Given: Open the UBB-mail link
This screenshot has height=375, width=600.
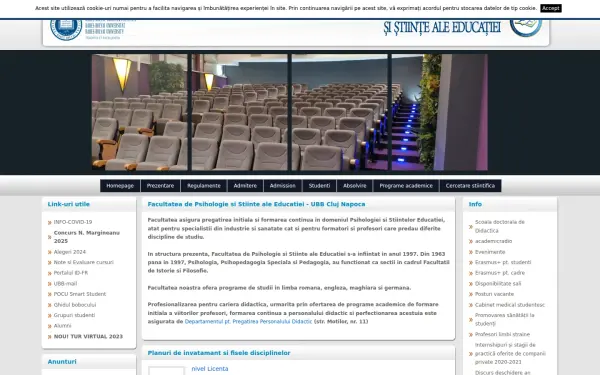Looking at the screenshot, I should tap(65, 284).
